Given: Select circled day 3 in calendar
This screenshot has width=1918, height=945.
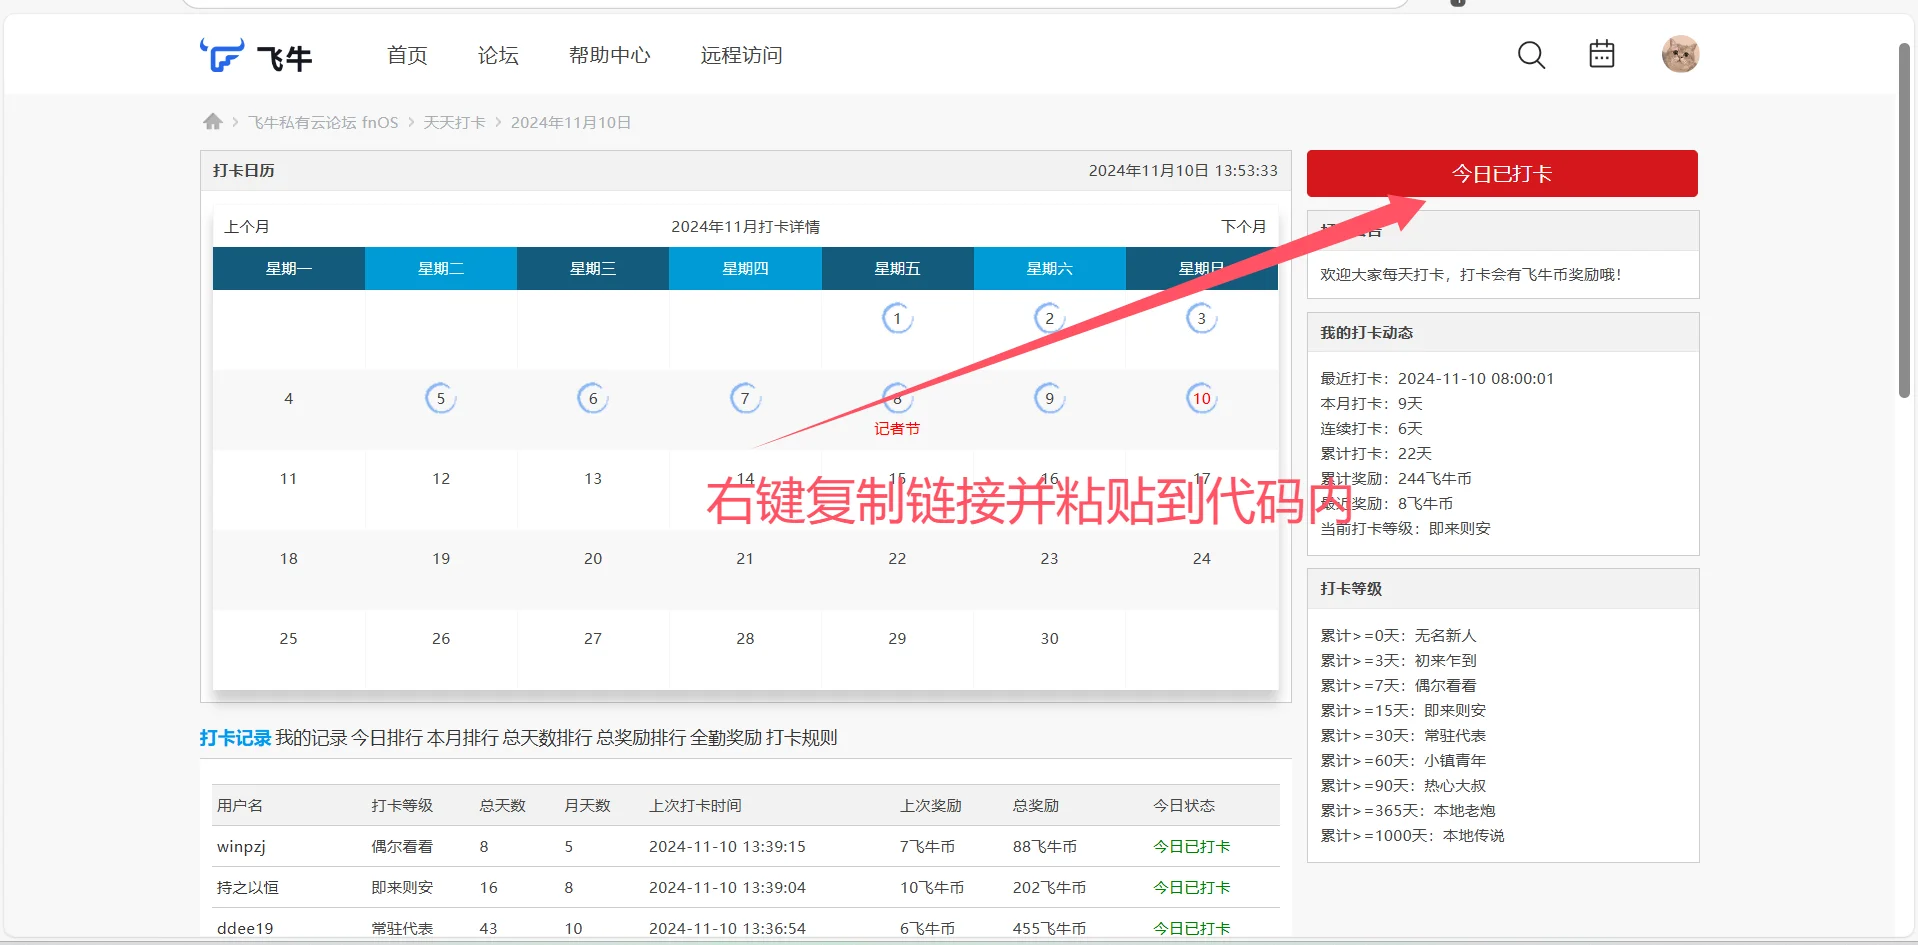Looking at the screenshot, I should point(1201,319).
